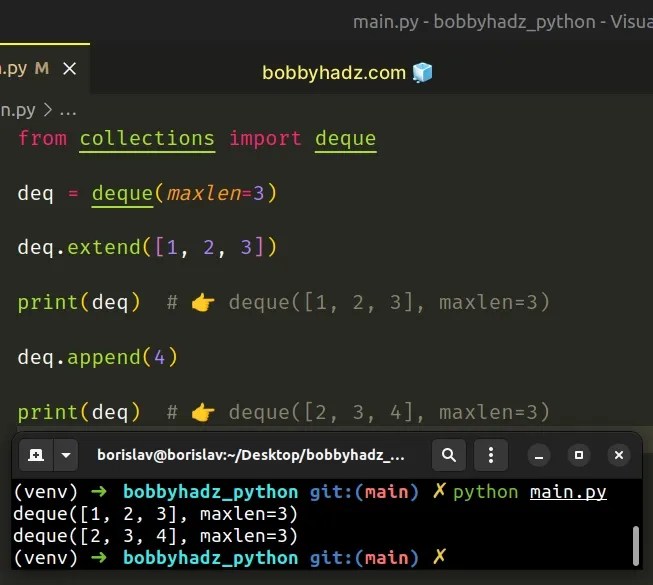Click the breadcrumb ellipsis after main.py
The image size is (653, 585).
coord(68,111)
